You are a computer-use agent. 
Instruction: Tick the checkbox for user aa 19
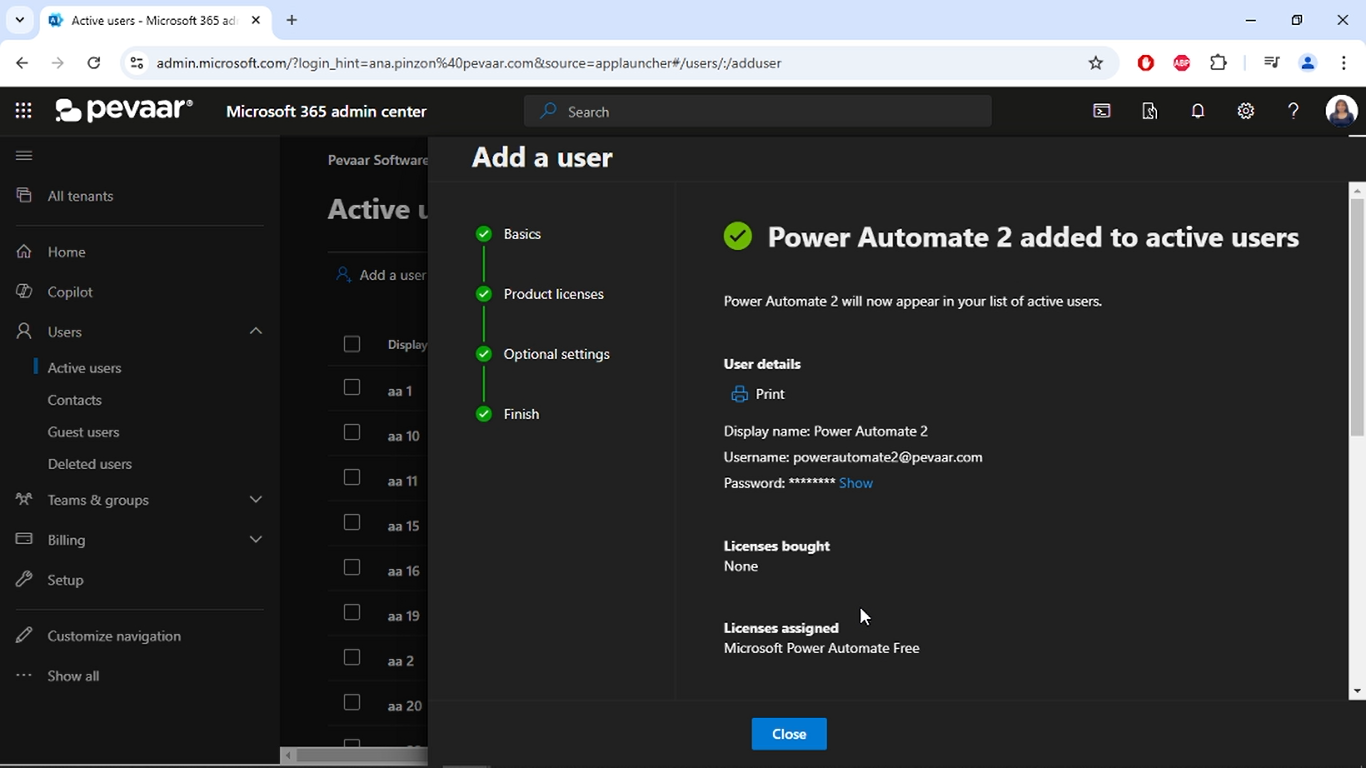(352, 612)
